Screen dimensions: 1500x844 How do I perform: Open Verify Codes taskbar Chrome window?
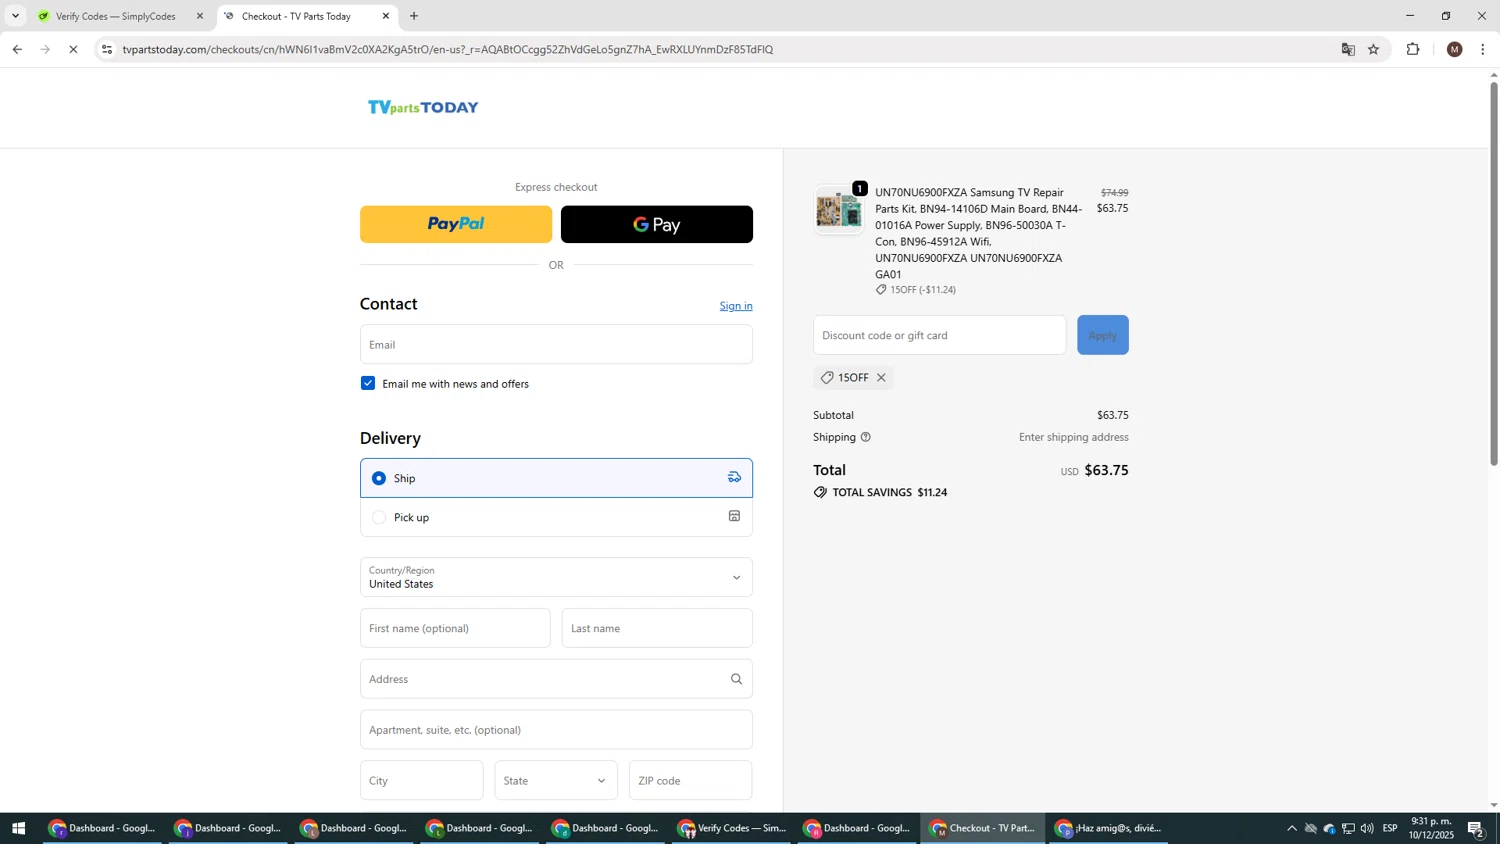[x=733, y=828]
